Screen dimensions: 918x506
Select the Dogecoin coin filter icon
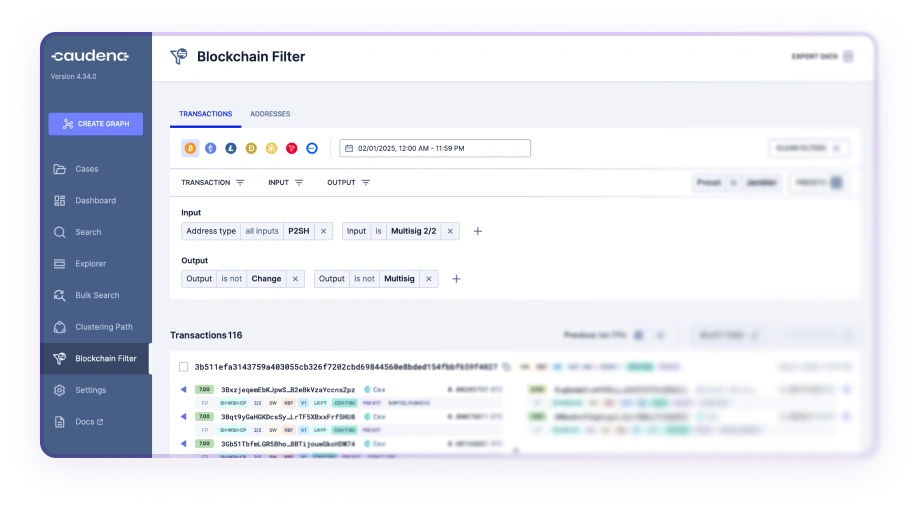[x=251, y=148]
